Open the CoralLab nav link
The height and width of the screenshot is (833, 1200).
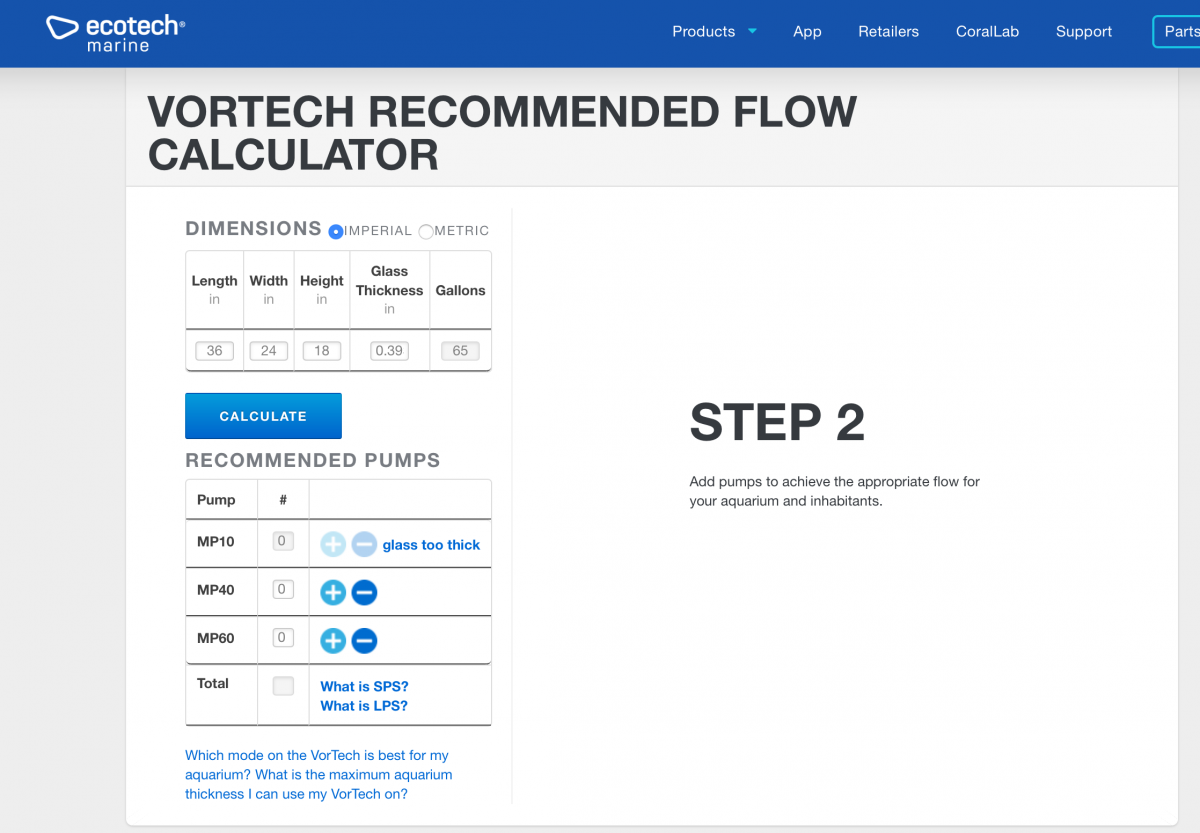987,31
